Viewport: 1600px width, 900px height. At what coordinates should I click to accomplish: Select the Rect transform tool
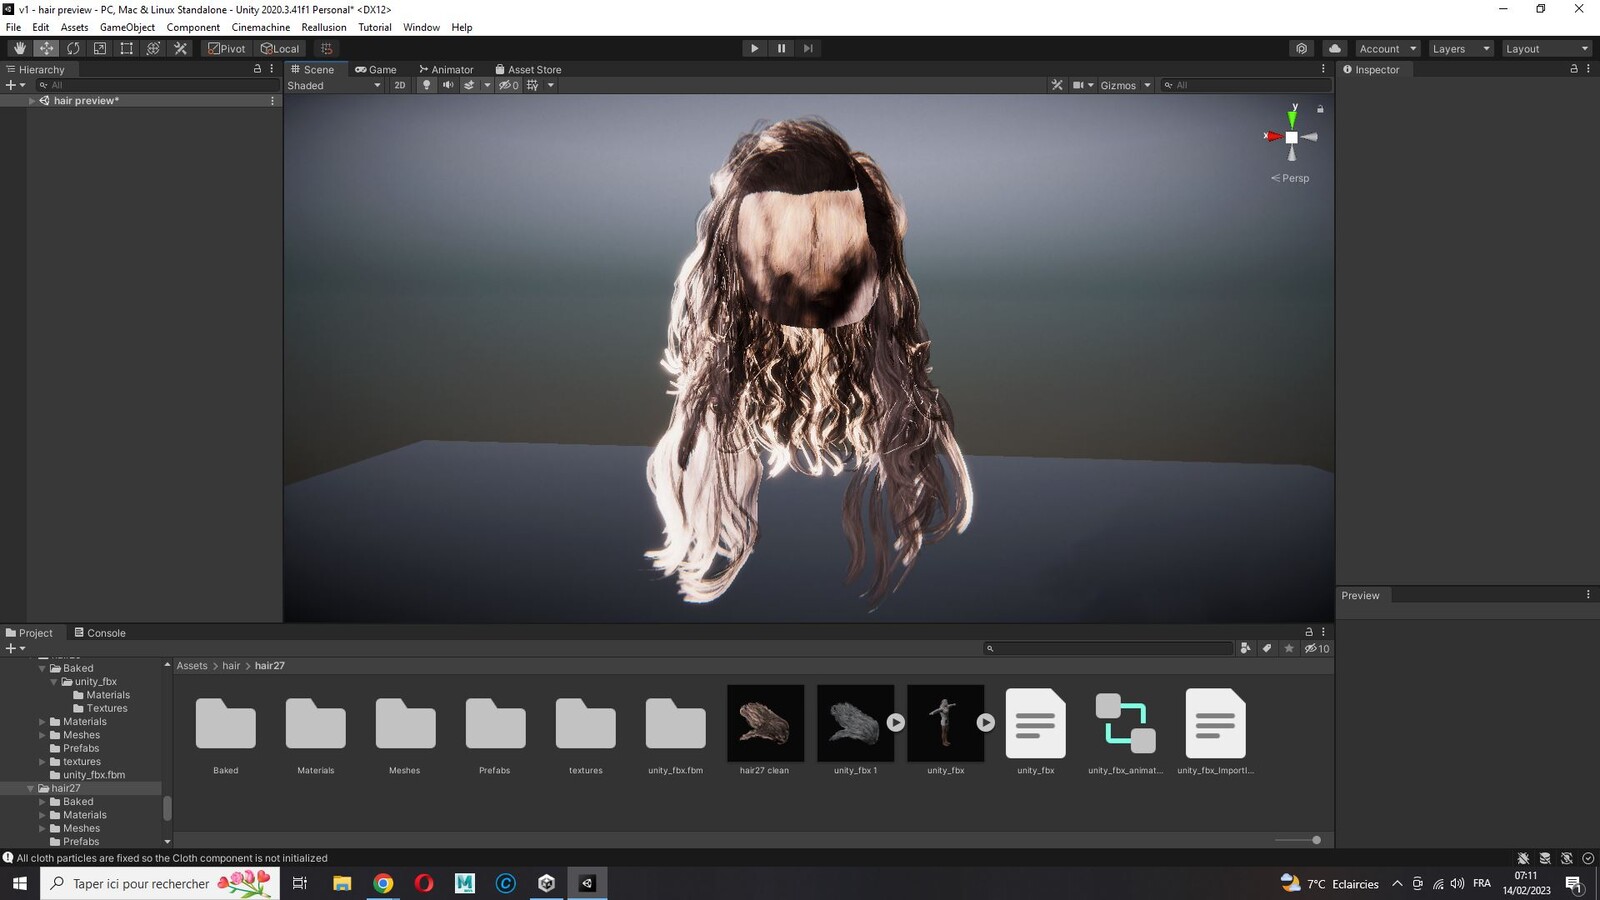click(127, 48)
